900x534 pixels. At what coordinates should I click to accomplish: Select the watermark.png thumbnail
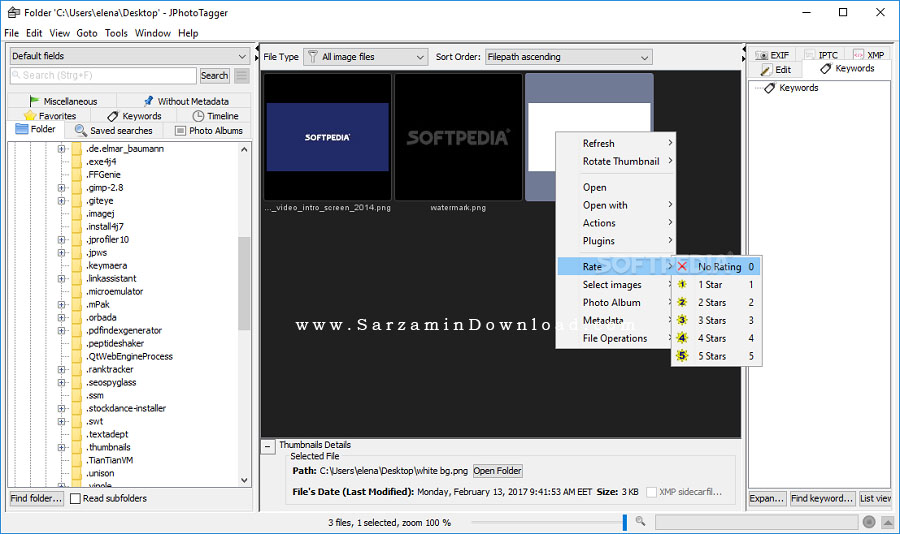458,137
